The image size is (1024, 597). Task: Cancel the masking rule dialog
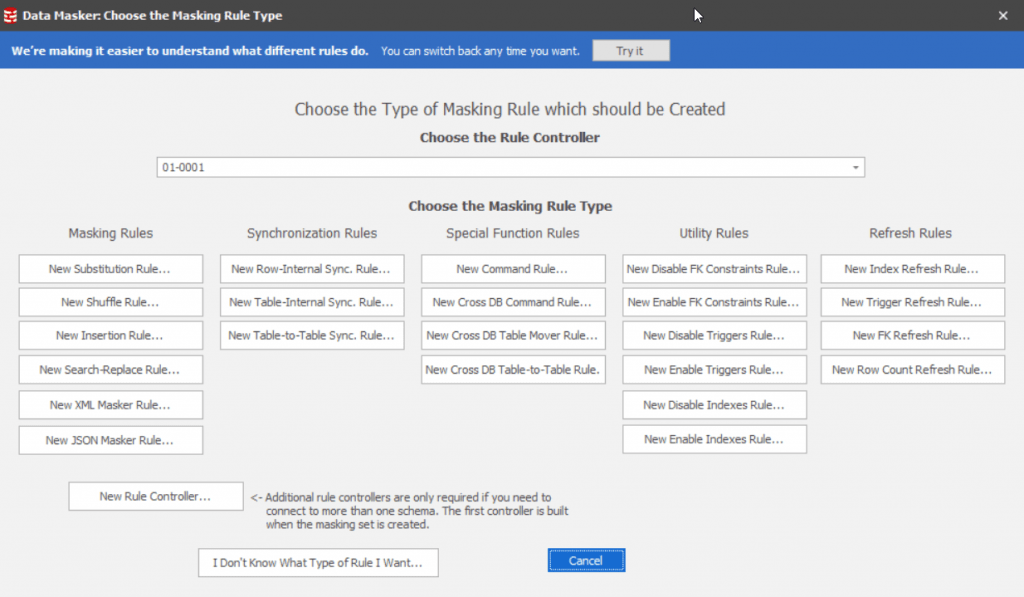click(586, 560)
